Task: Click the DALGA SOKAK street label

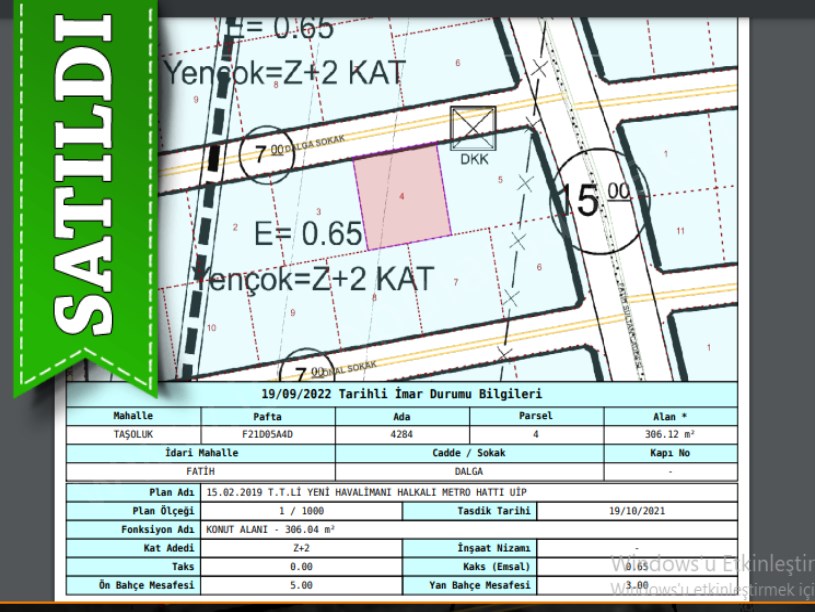Action: [x=308, y=146]
